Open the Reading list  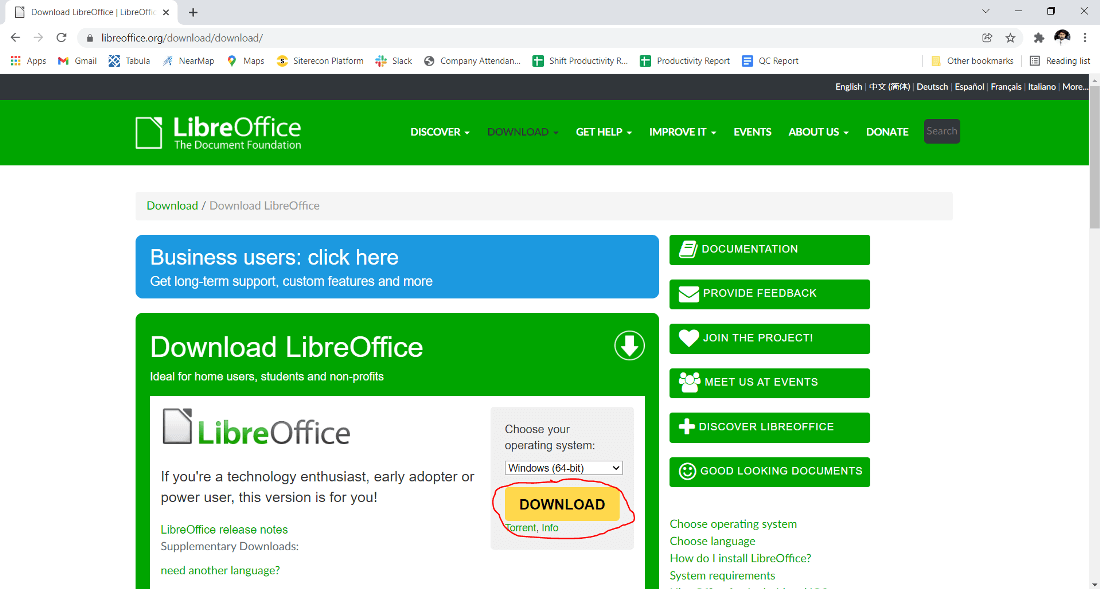pos(1060,61)
